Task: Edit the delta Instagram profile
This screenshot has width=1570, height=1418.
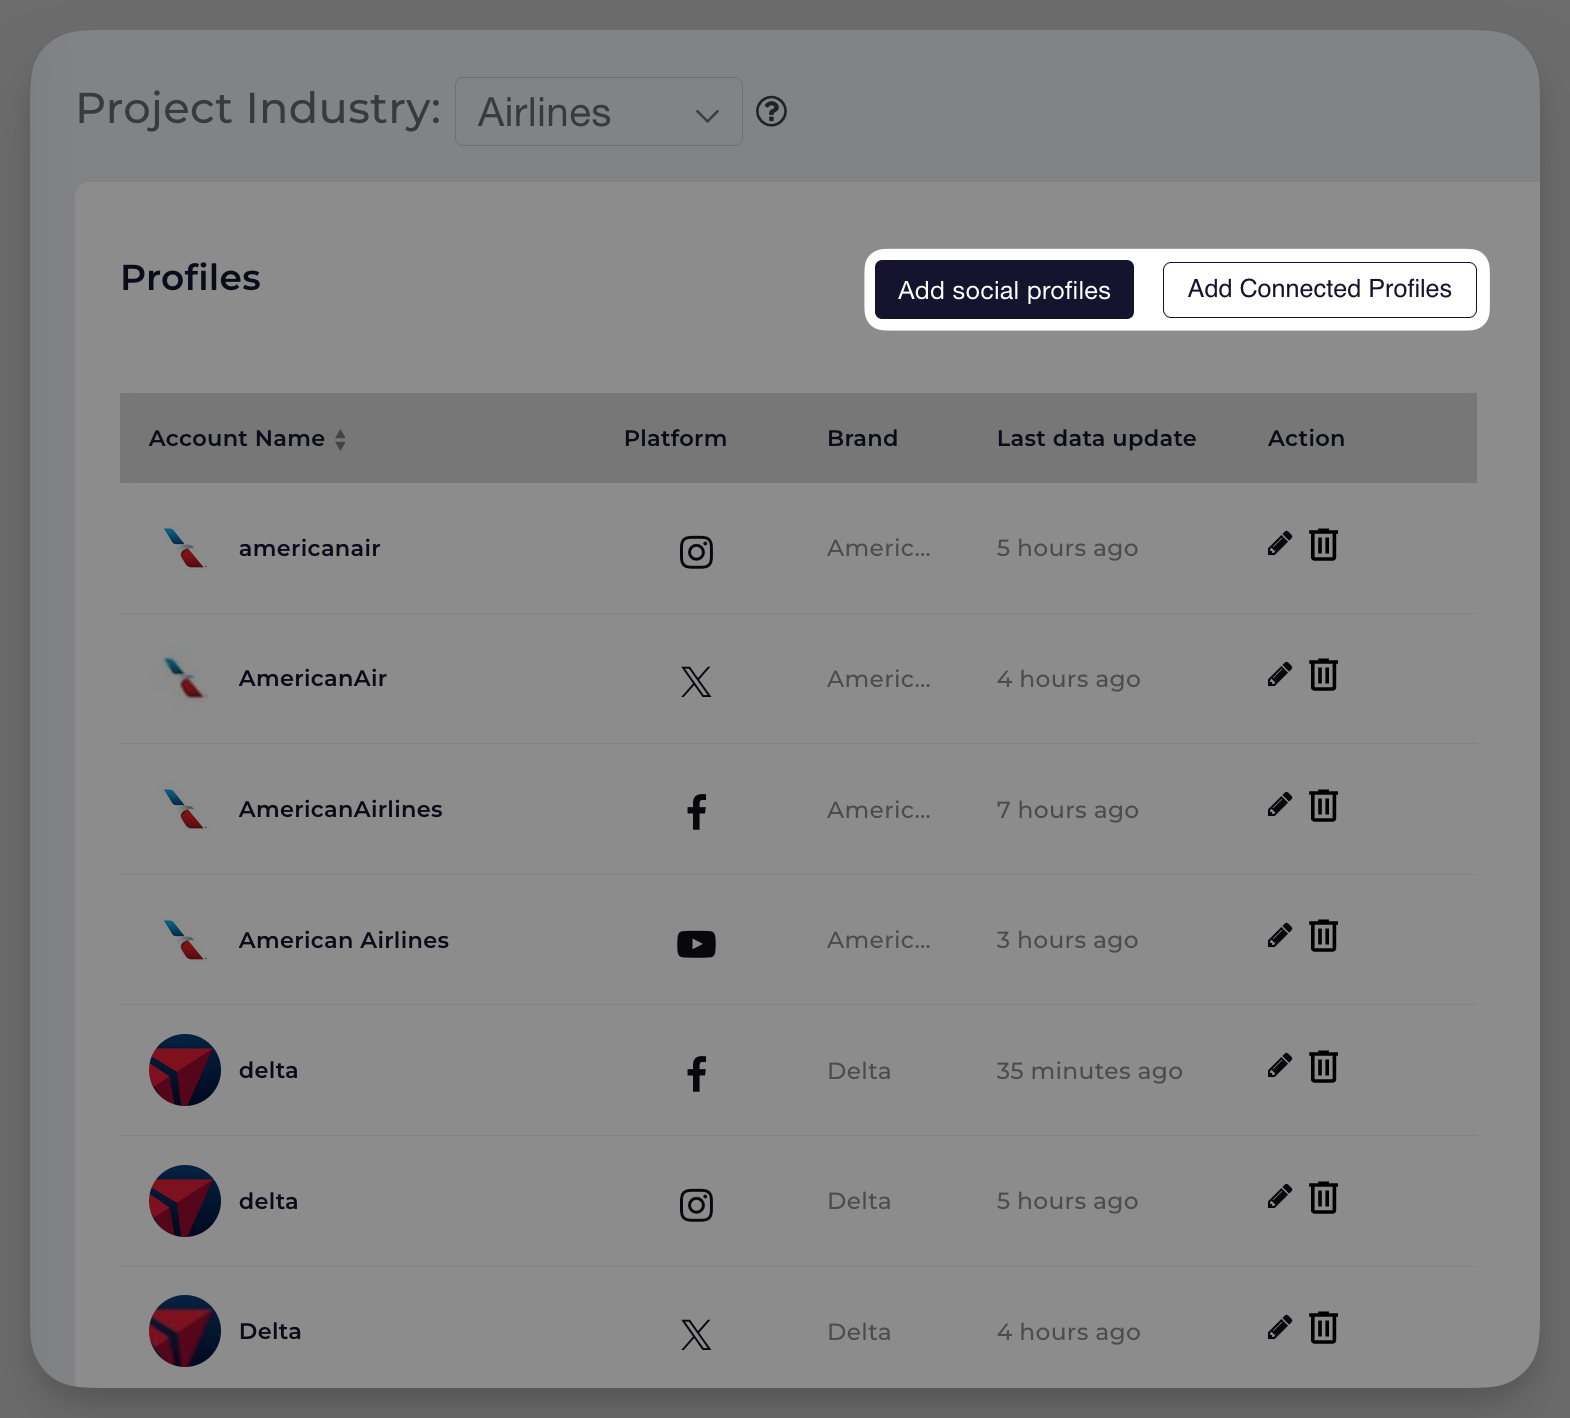Action: [1279, 1197]
